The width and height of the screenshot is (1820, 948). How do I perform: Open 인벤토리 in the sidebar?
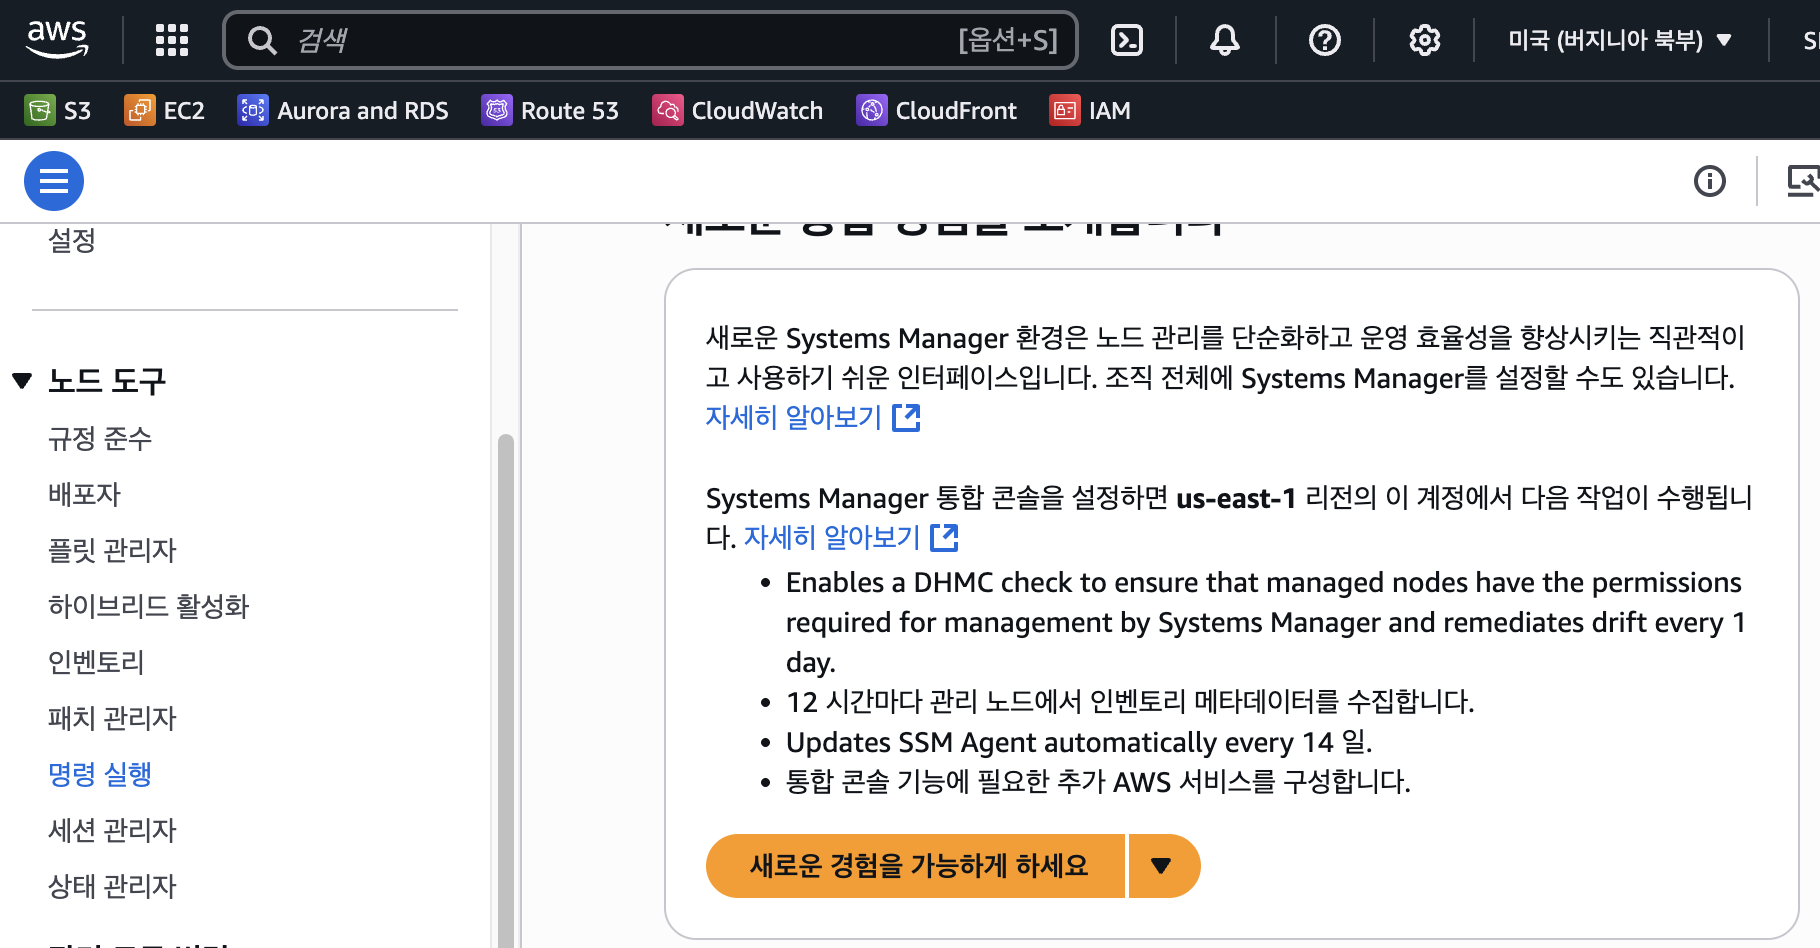96,662
